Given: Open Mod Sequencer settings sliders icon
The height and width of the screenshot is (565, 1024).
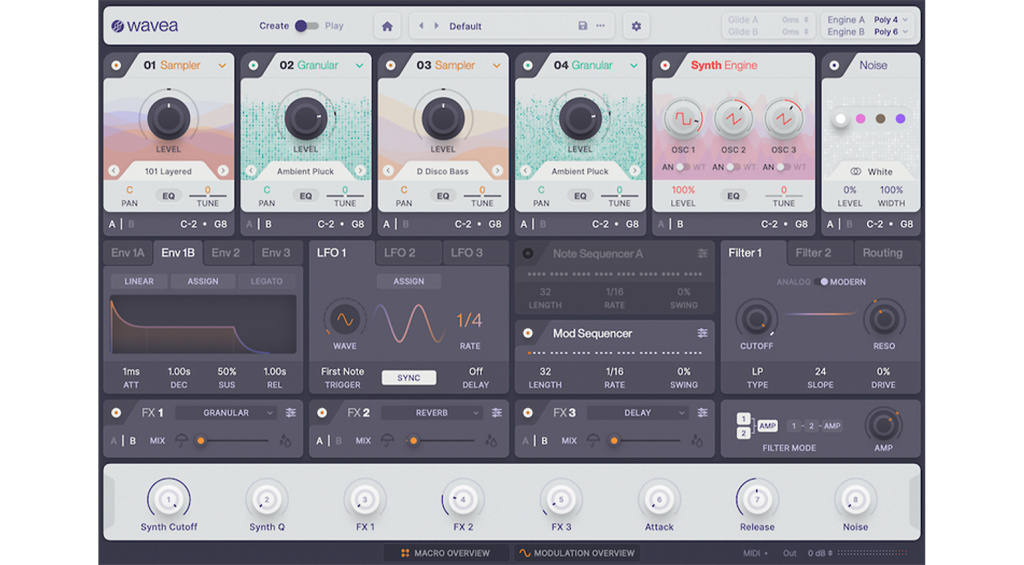Looking at the screenshot, I should coord(703,333).
